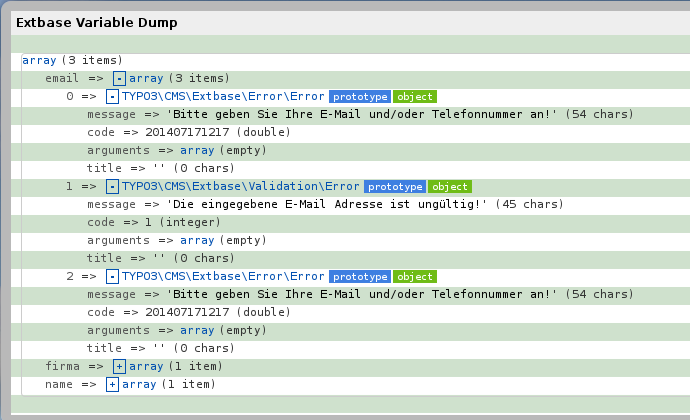690x420 pixels.
Task: Click item 0 TYPO3\CMS\Extbase\Error\Error class name
Action: (223, 96)
